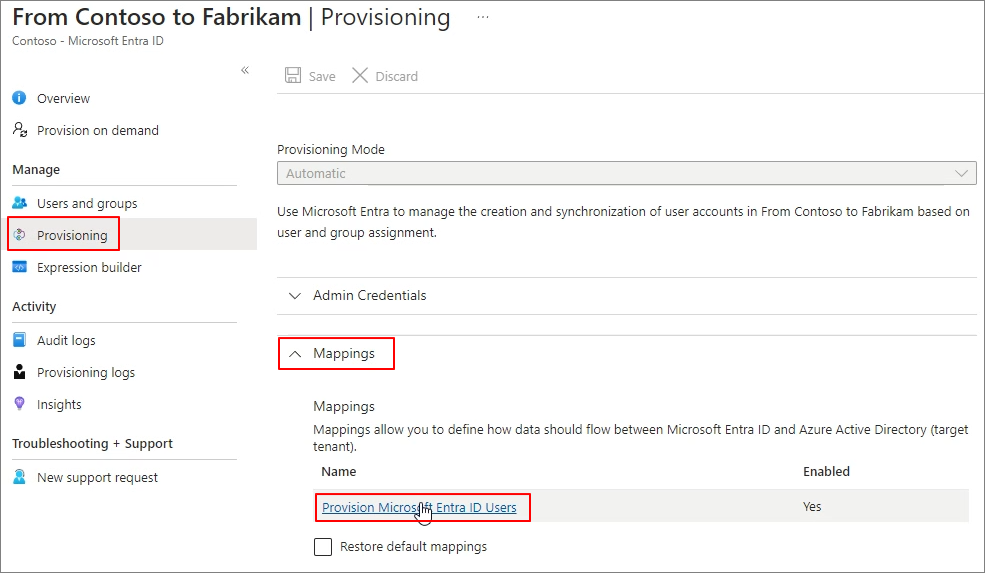Select Provisioning menu item
The height and width of the screenshot is (573, 985).
click(x=72, y=236)
